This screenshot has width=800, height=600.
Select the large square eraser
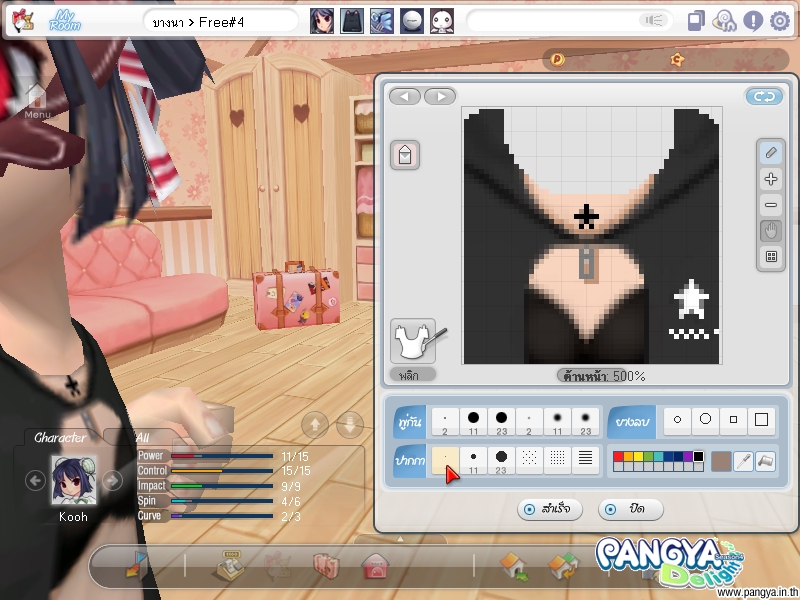pos(761,420)
